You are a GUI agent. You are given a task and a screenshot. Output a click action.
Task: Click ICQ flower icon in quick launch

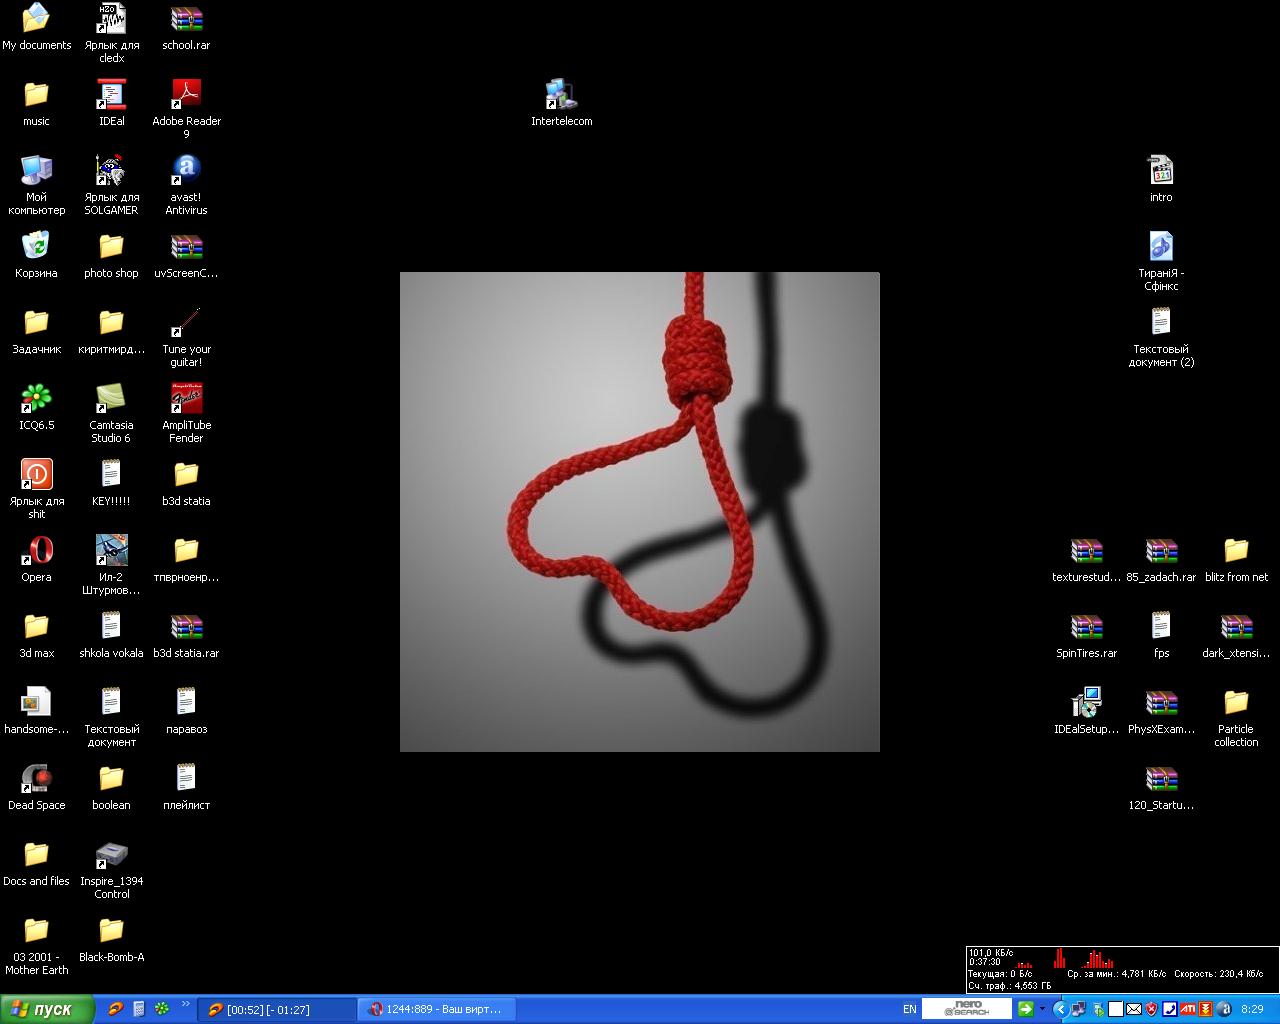(x=161, y=1009)
